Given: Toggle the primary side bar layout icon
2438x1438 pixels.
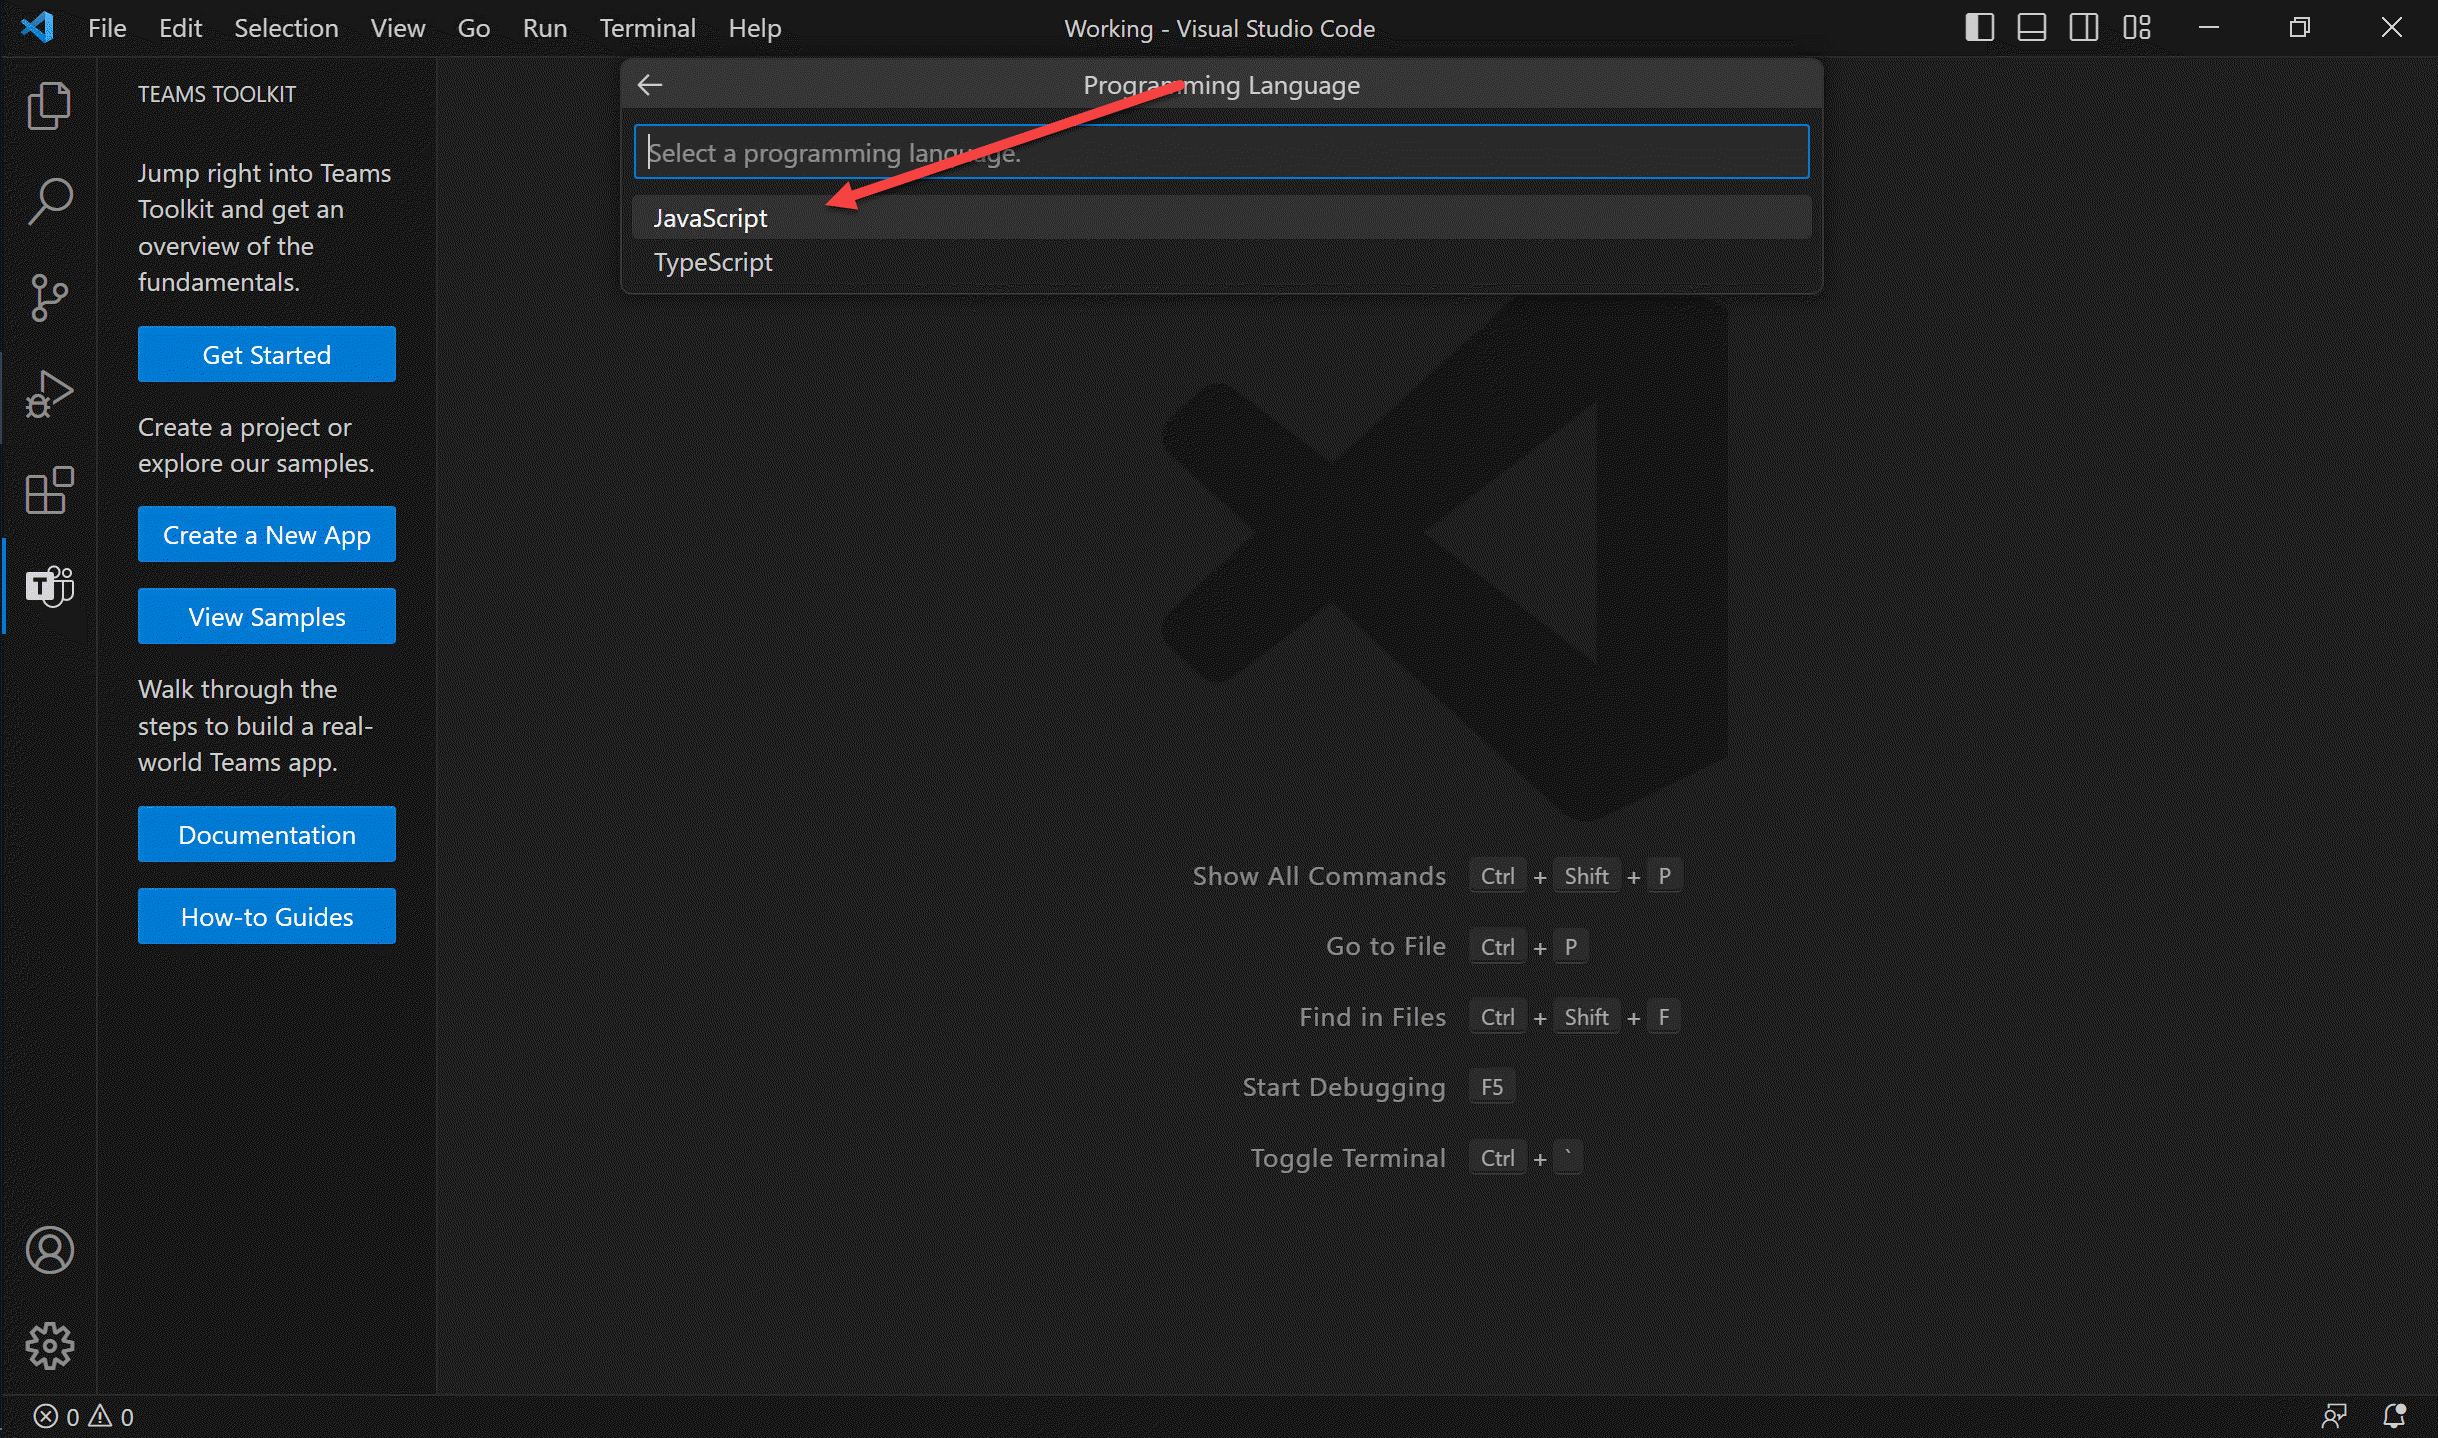Looking at the screenshot, I should (x=1979, y=27).
